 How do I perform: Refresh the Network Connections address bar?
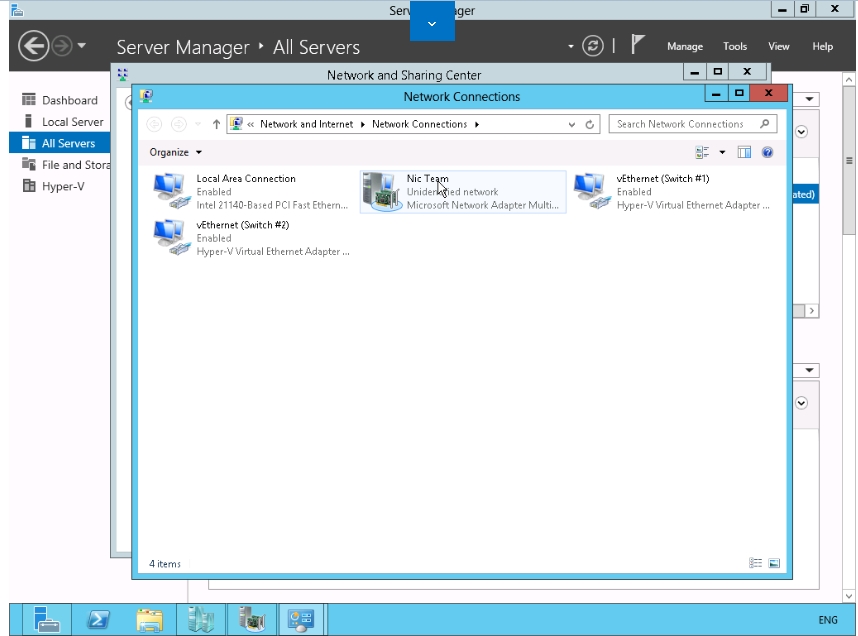[591, 125]
